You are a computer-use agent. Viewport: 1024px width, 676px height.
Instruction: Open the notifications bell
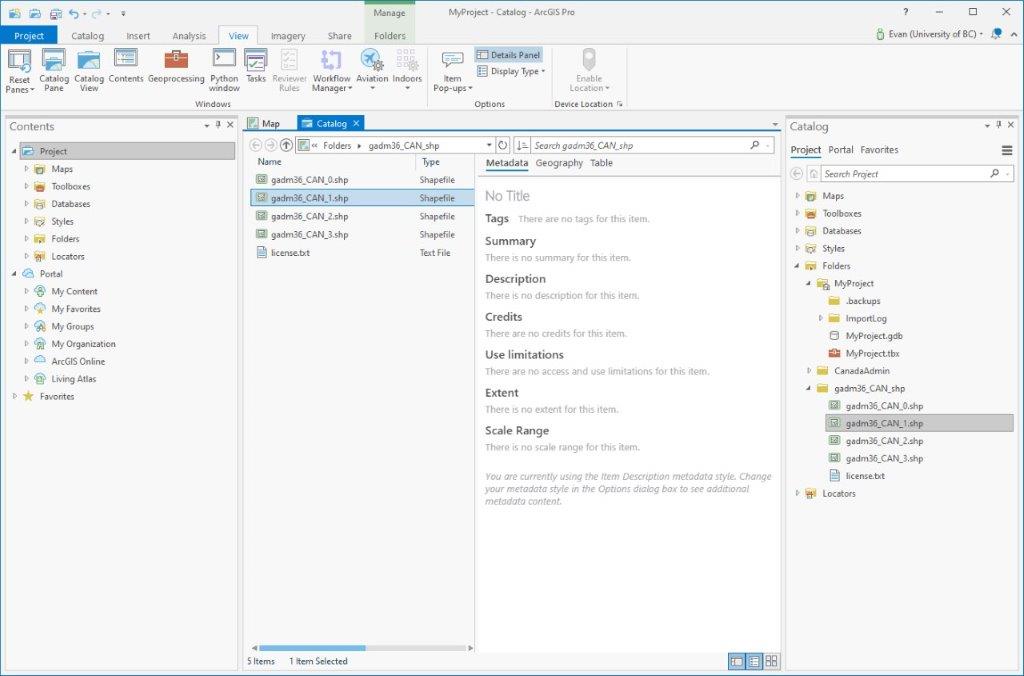tap(996, 34)
